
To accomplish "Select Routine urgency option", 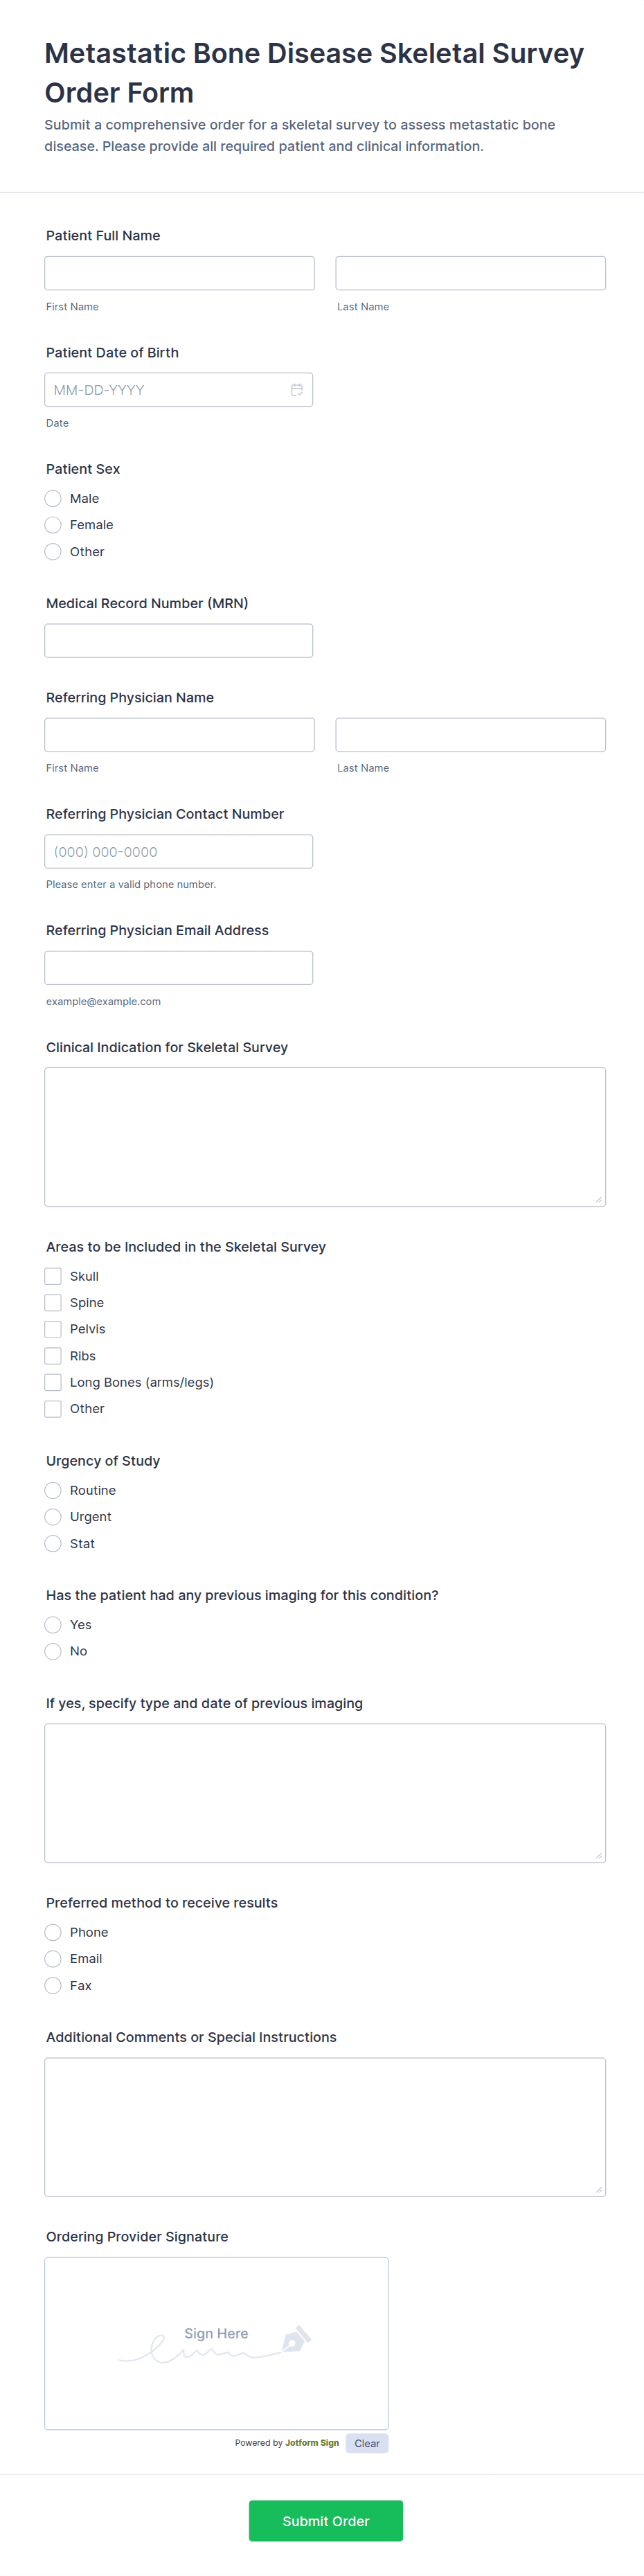I will [x=53, y=1490].
